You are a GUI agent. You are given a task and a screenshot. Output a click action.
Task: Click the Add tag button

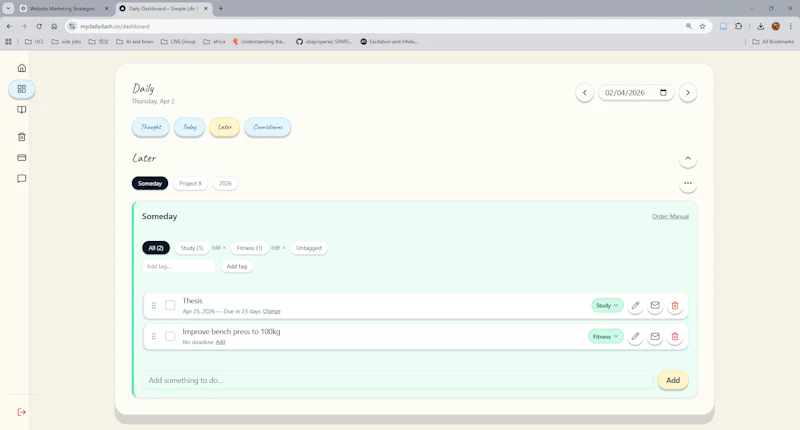(237, 266)
